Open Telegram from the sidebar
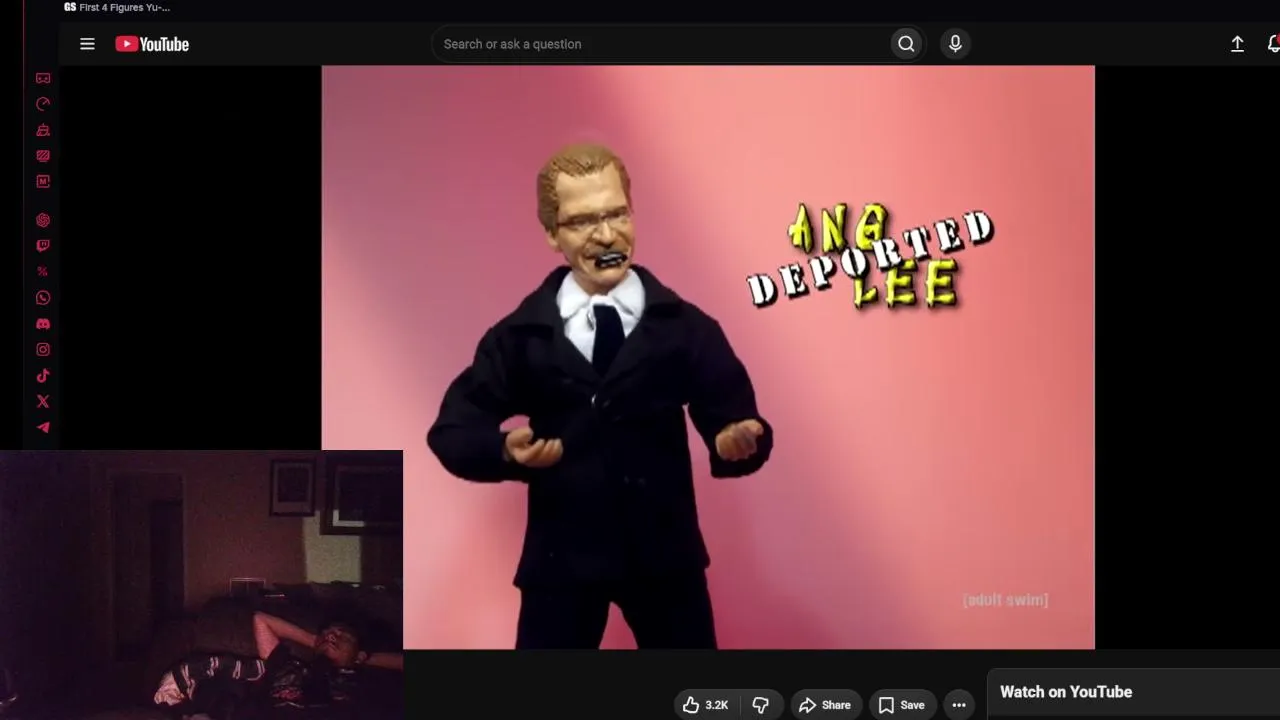 tap(43, 428)
